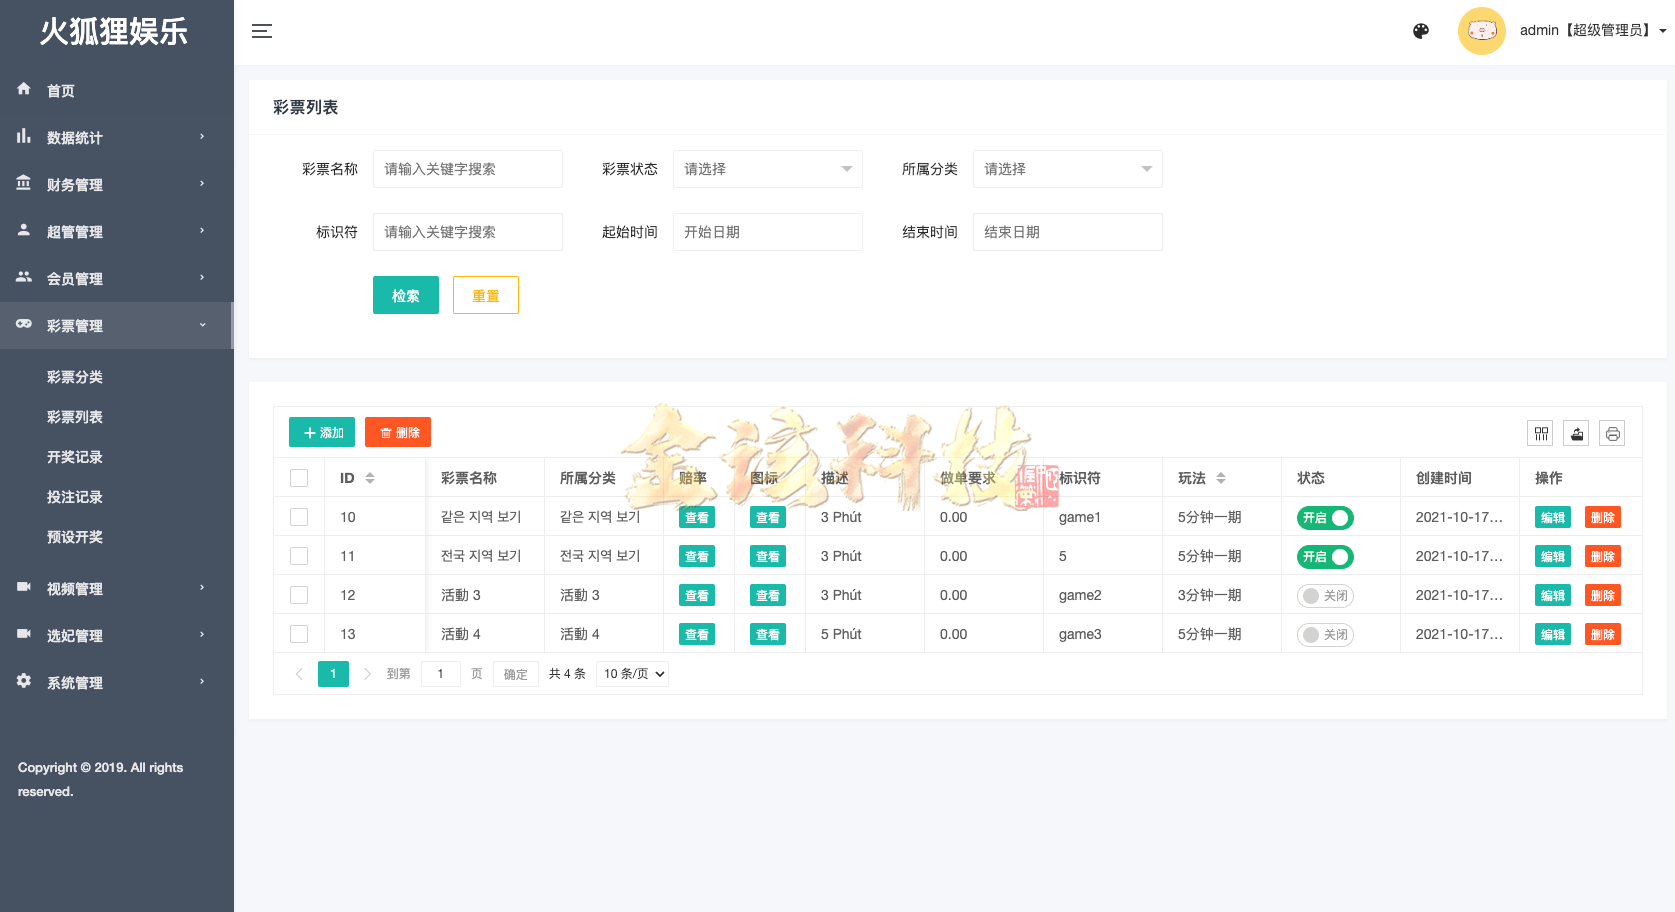Open the theme color palette icon
1675x912 pixels.
click(1421, 31)
